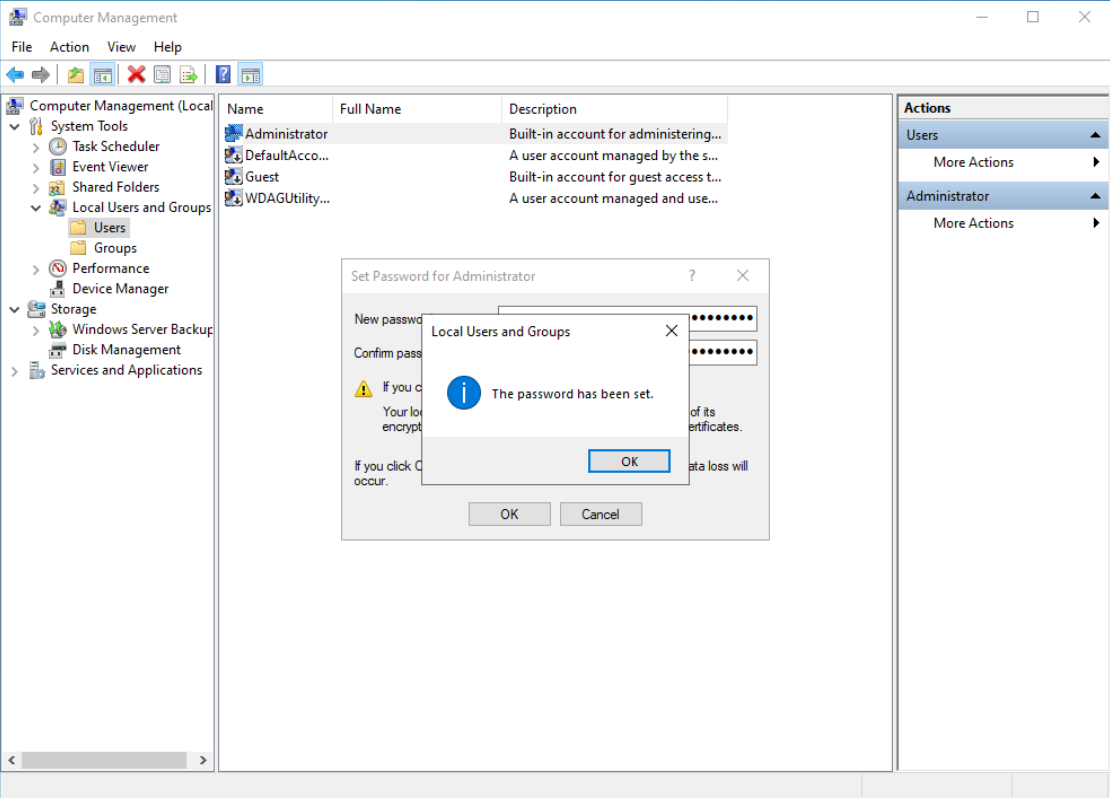Expand the Shared Folders tree node
This screenshot has width=1110, height=798.
tap(36, 188)
